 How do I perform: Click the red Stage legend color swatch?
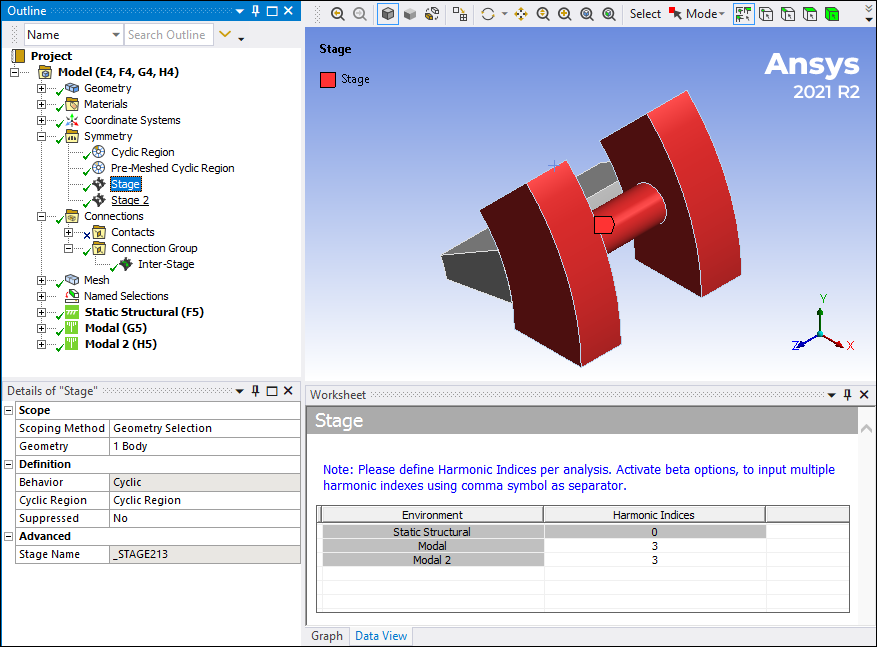327,79
